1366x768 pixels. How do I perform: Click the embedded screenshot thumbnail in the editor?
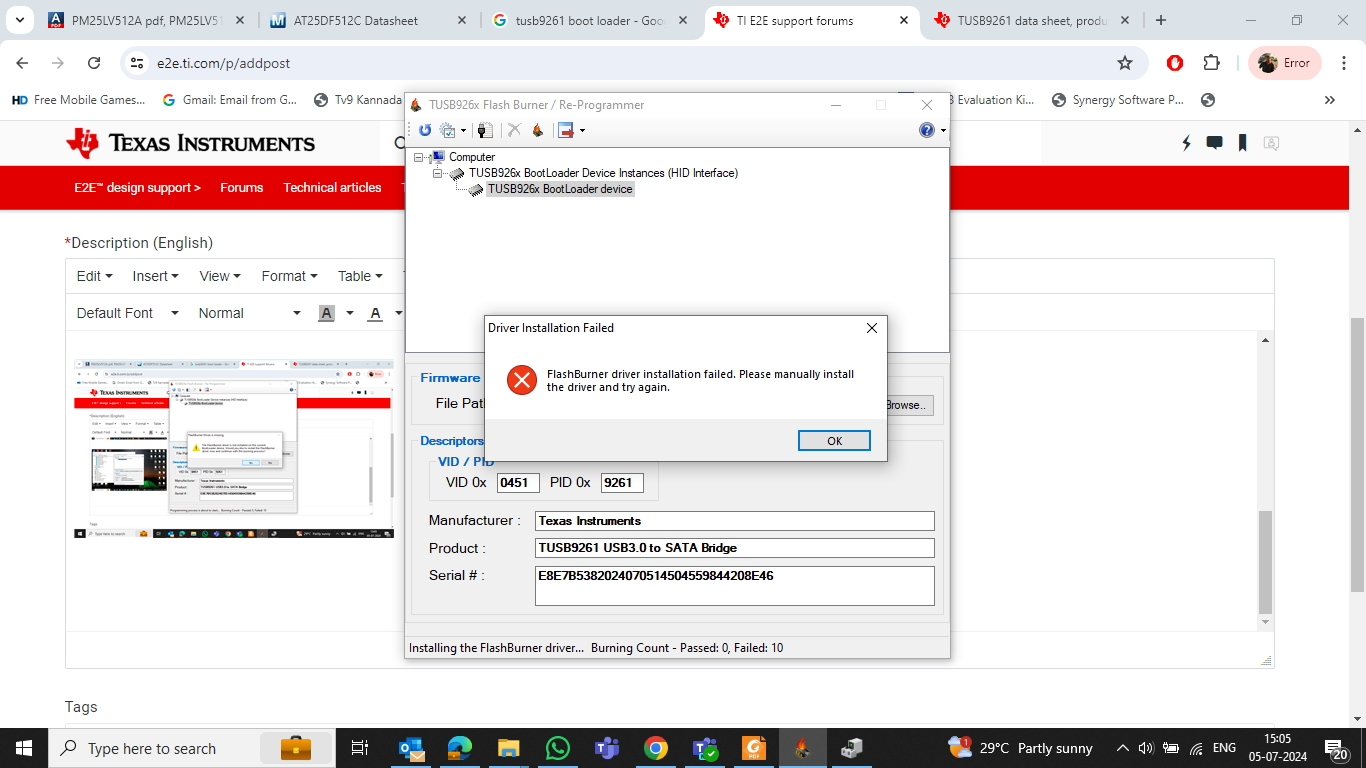(x=234, y=449)
